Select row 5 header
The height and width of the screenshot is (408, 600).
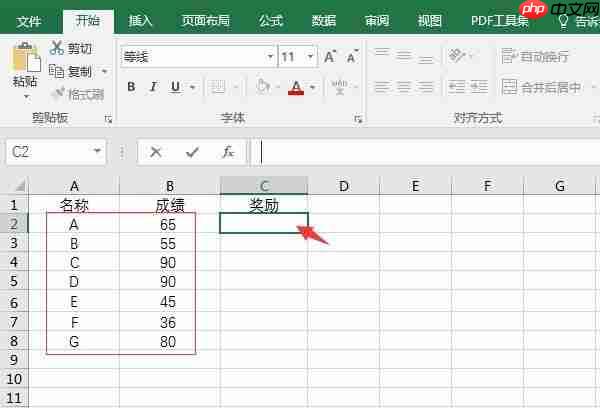coord(14,281)
